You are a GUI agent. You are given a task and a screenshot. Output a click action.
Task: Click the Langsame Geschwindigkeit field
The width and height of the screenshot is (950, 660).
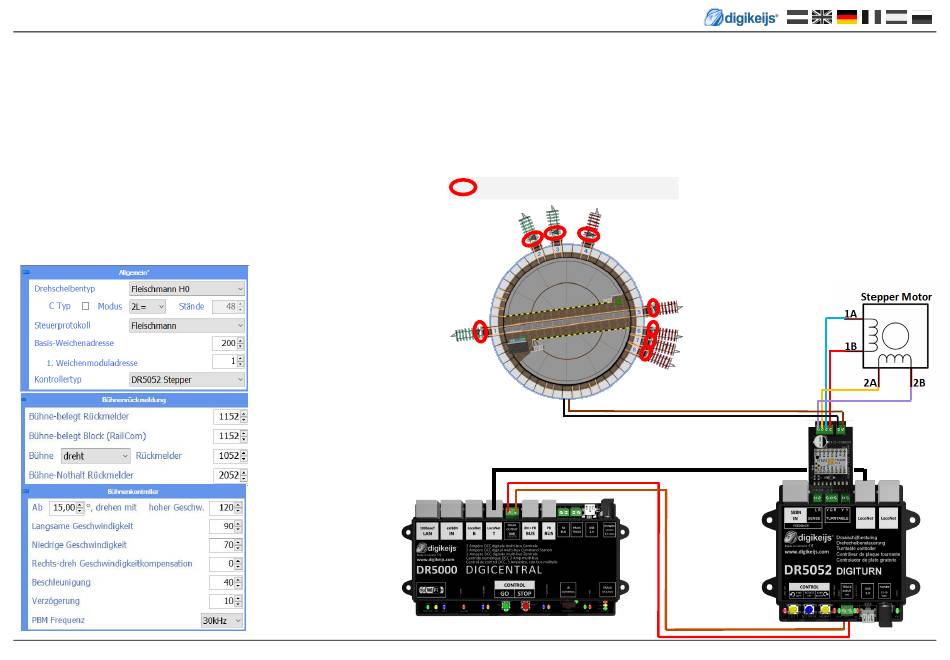point(226,527)
